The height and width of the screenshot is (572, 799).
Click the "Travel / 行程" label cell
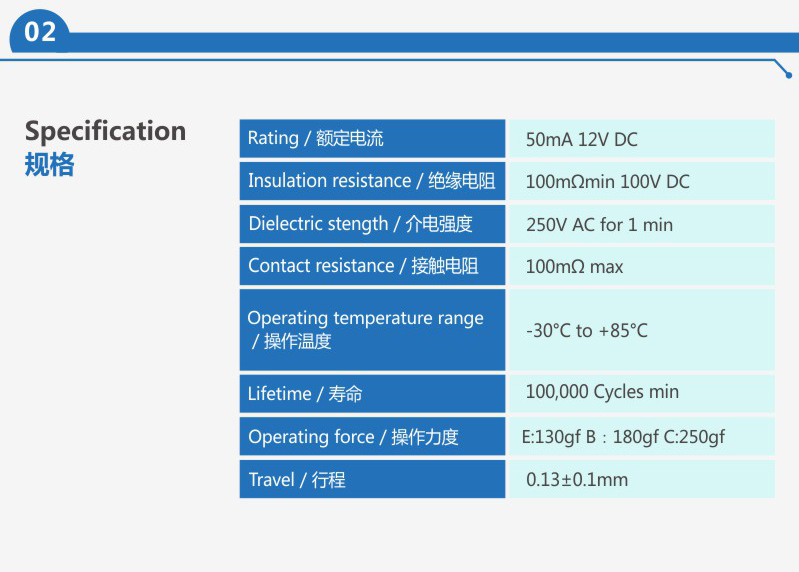coord(372,480)
